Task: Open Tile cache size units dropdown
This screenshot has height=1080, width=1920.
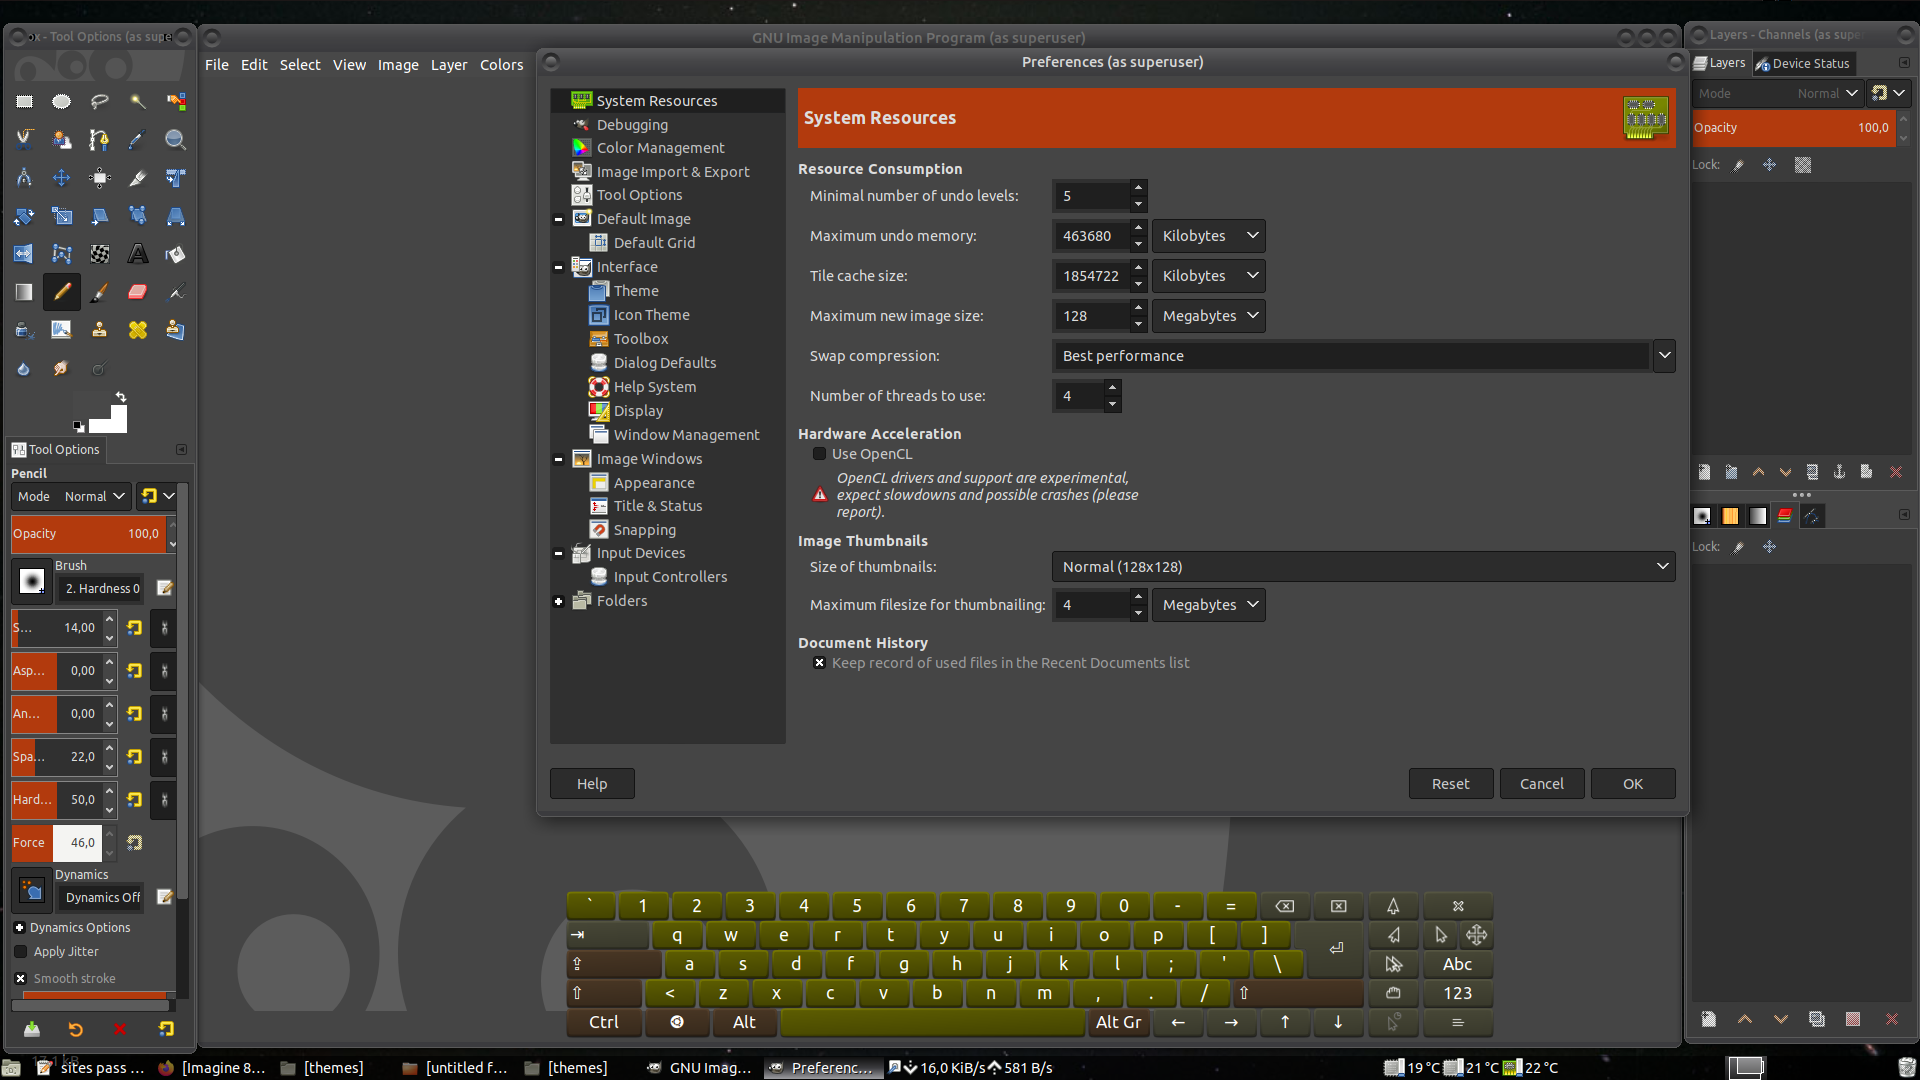Action: (1208, 276)
